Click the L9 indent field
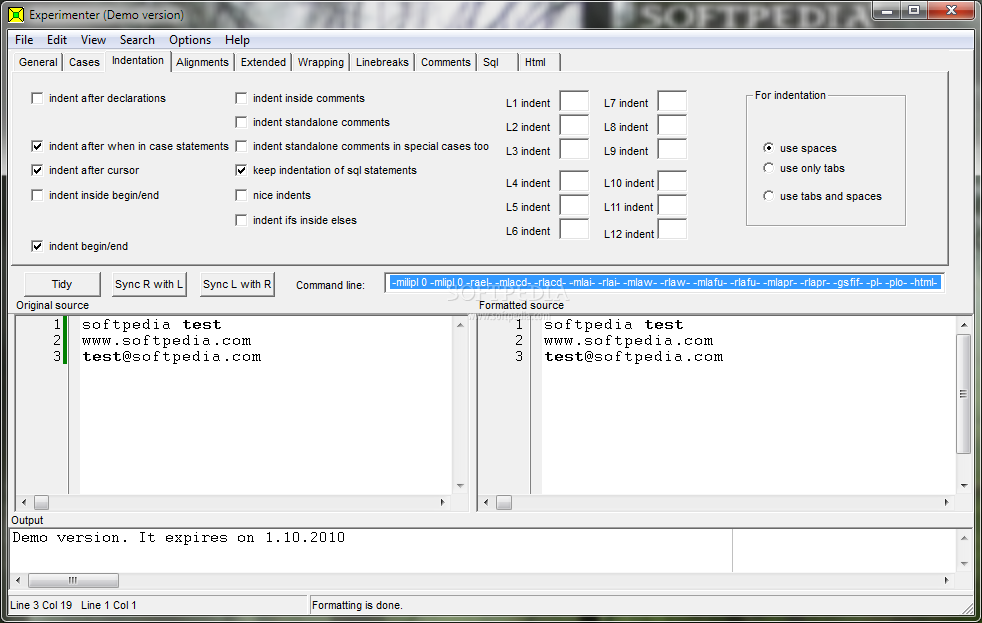 673,149
